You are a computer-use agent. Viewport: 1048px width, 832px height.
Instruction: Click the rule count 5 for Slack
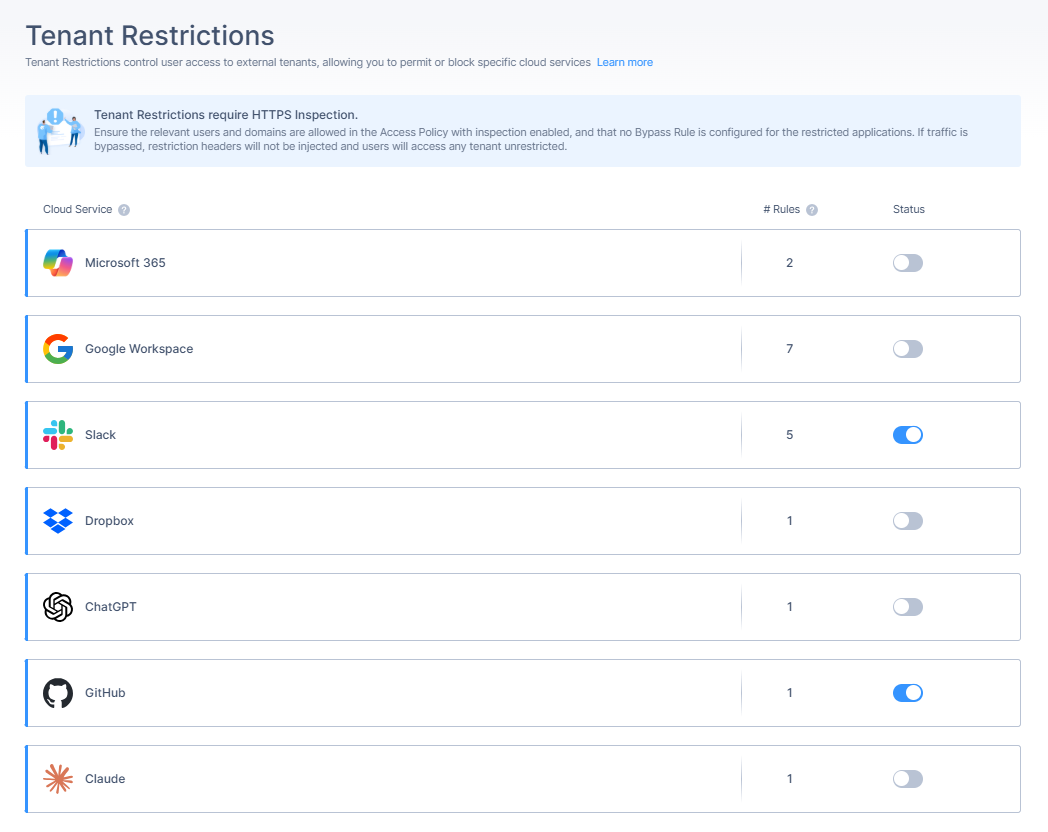[789, 435]
